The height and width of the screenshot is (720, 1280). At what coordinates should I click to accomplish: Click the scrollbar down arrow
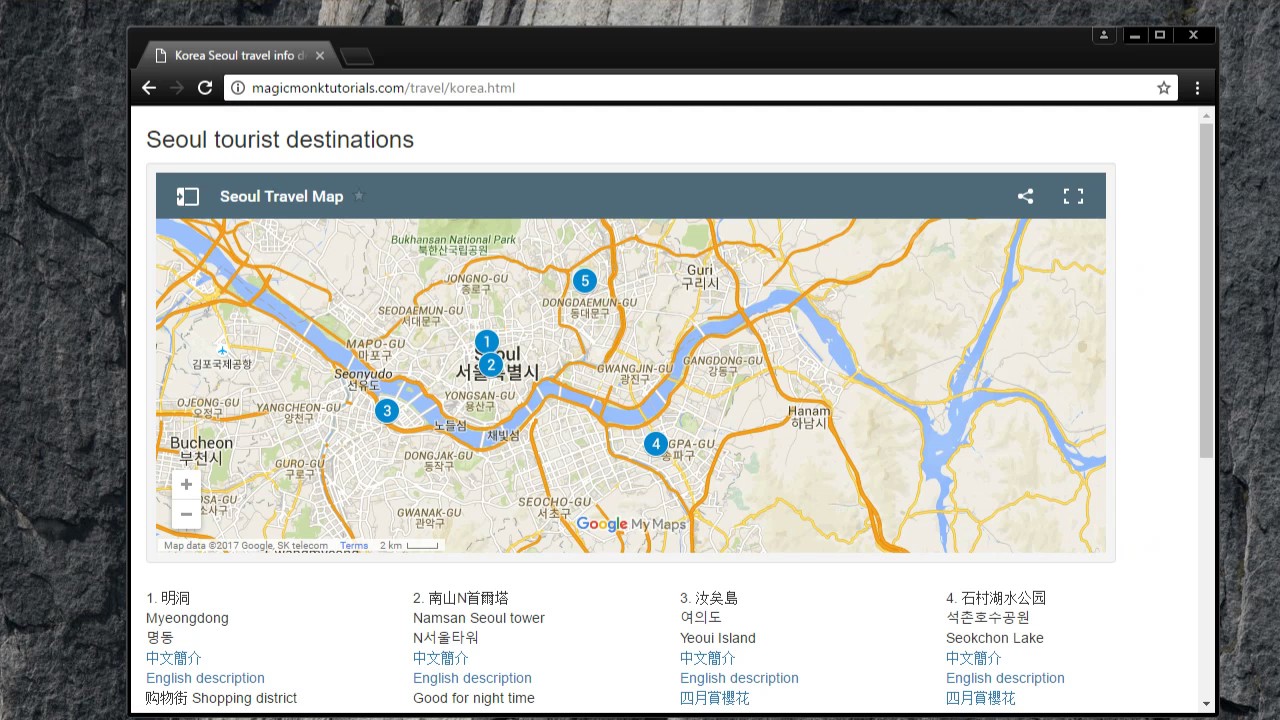[1206, 704]
